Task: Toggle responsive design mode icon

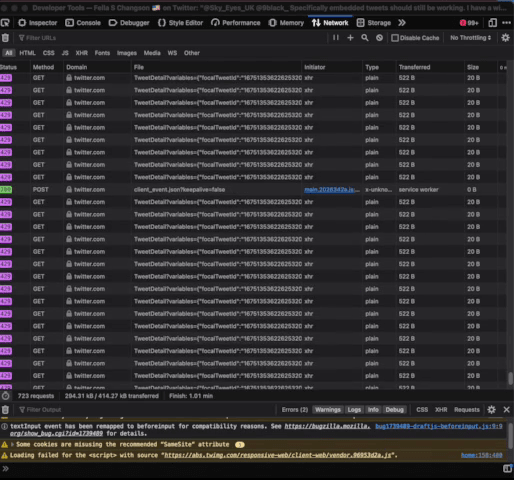Action: 492,23
